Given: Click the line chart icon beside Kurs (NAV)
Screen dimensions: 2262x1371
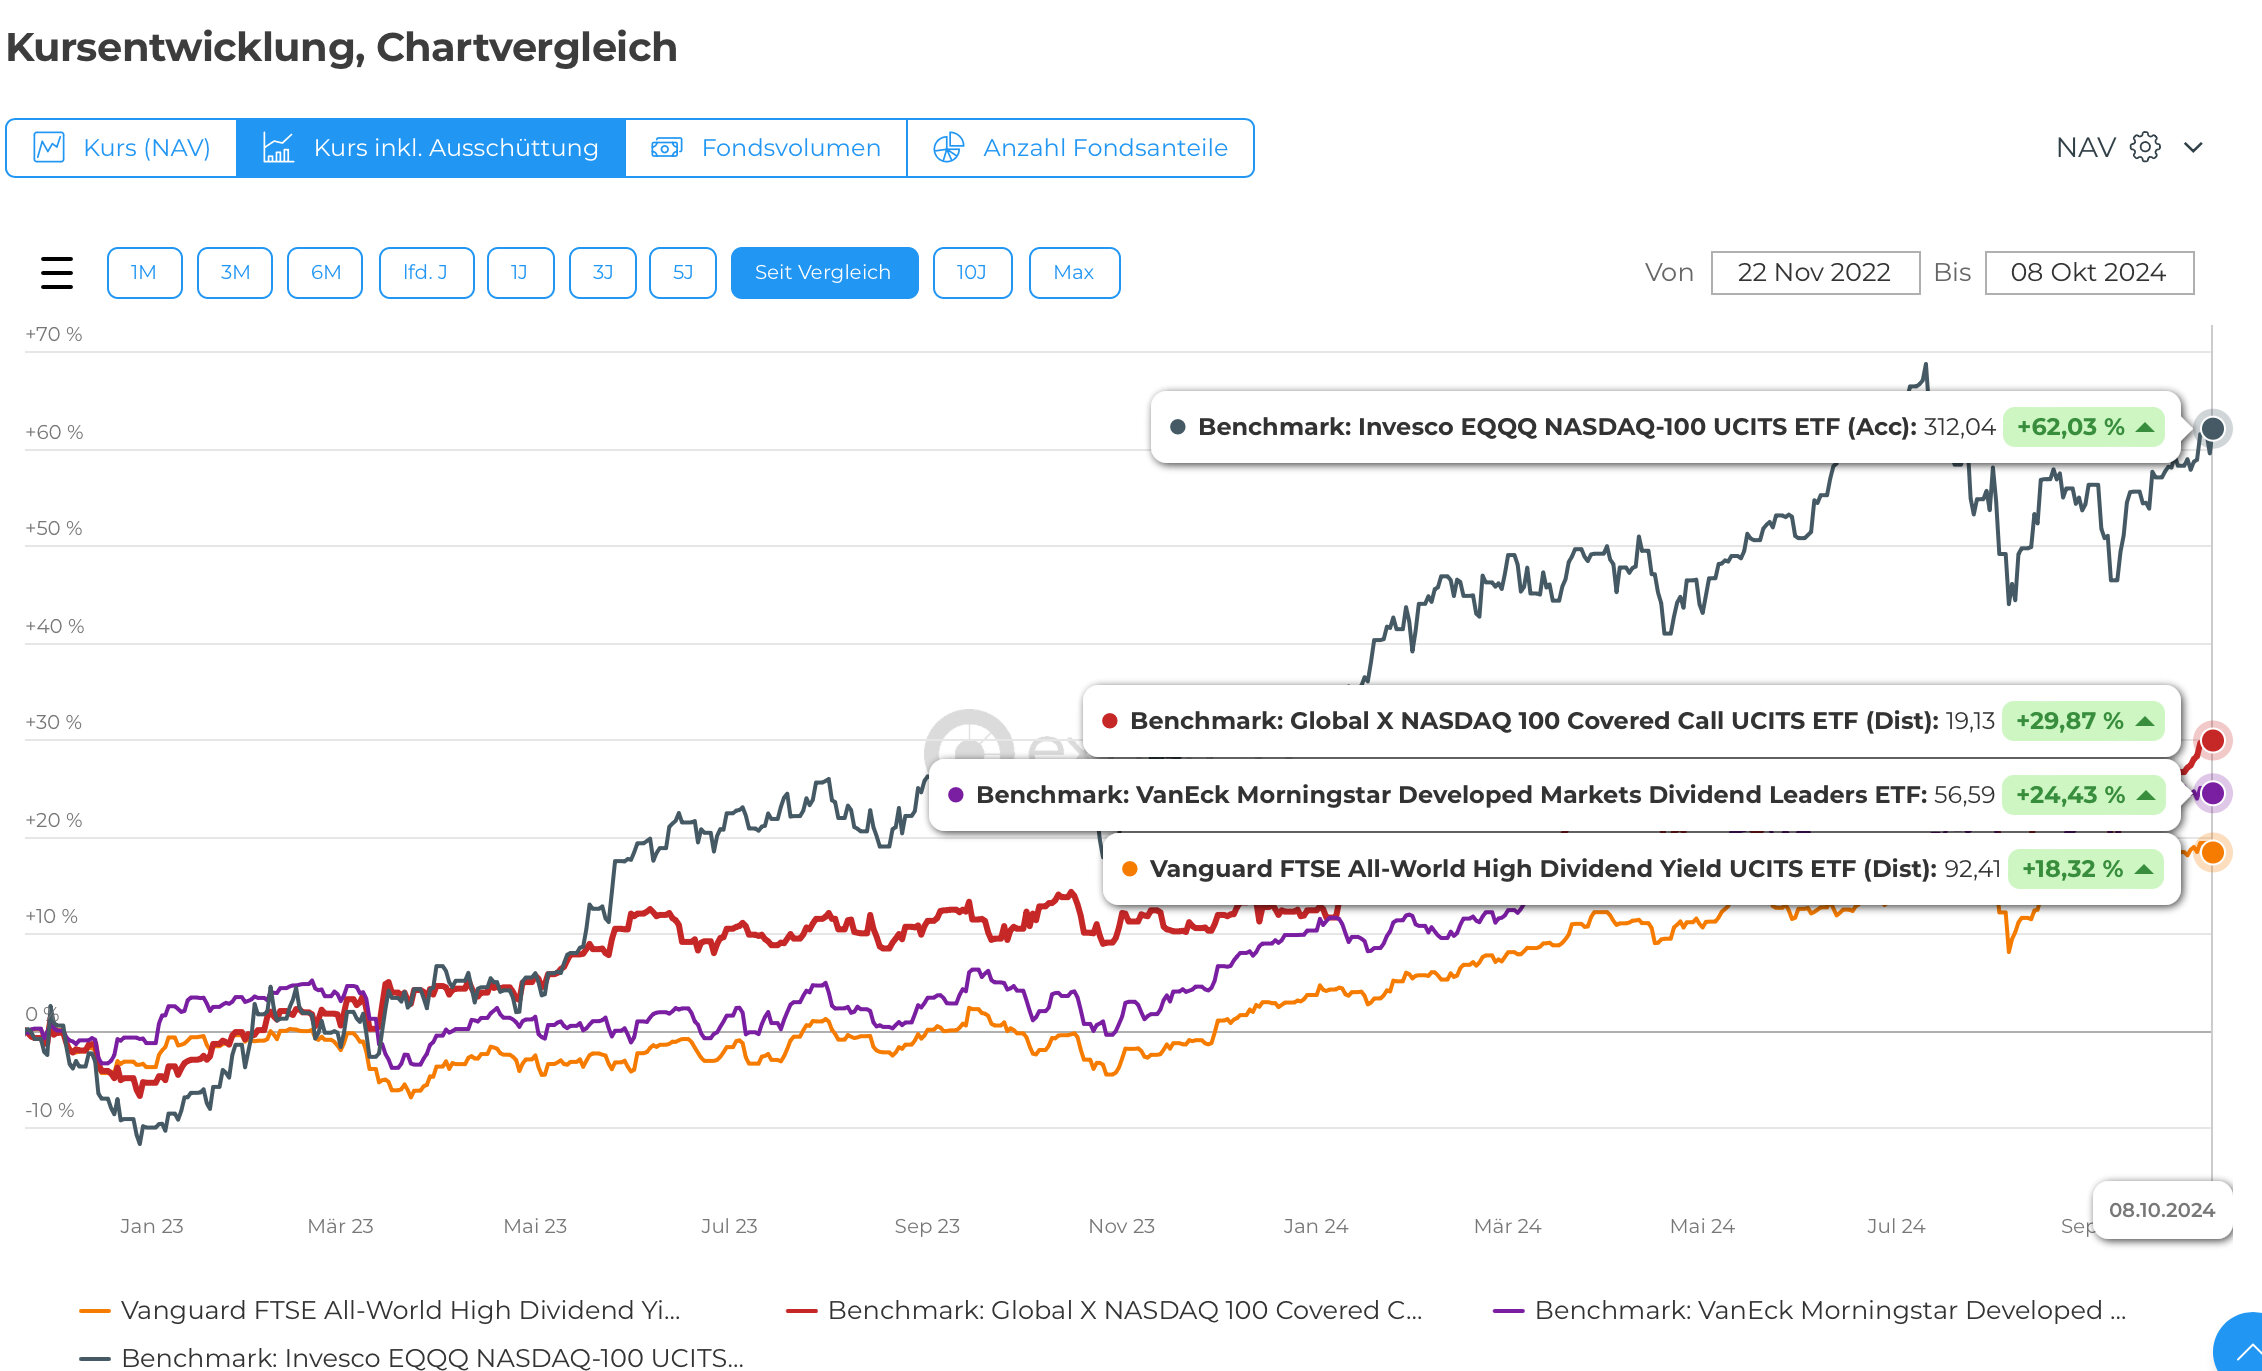Looking at the screenshot, I should pyautogui.click(x=49, y=148).
